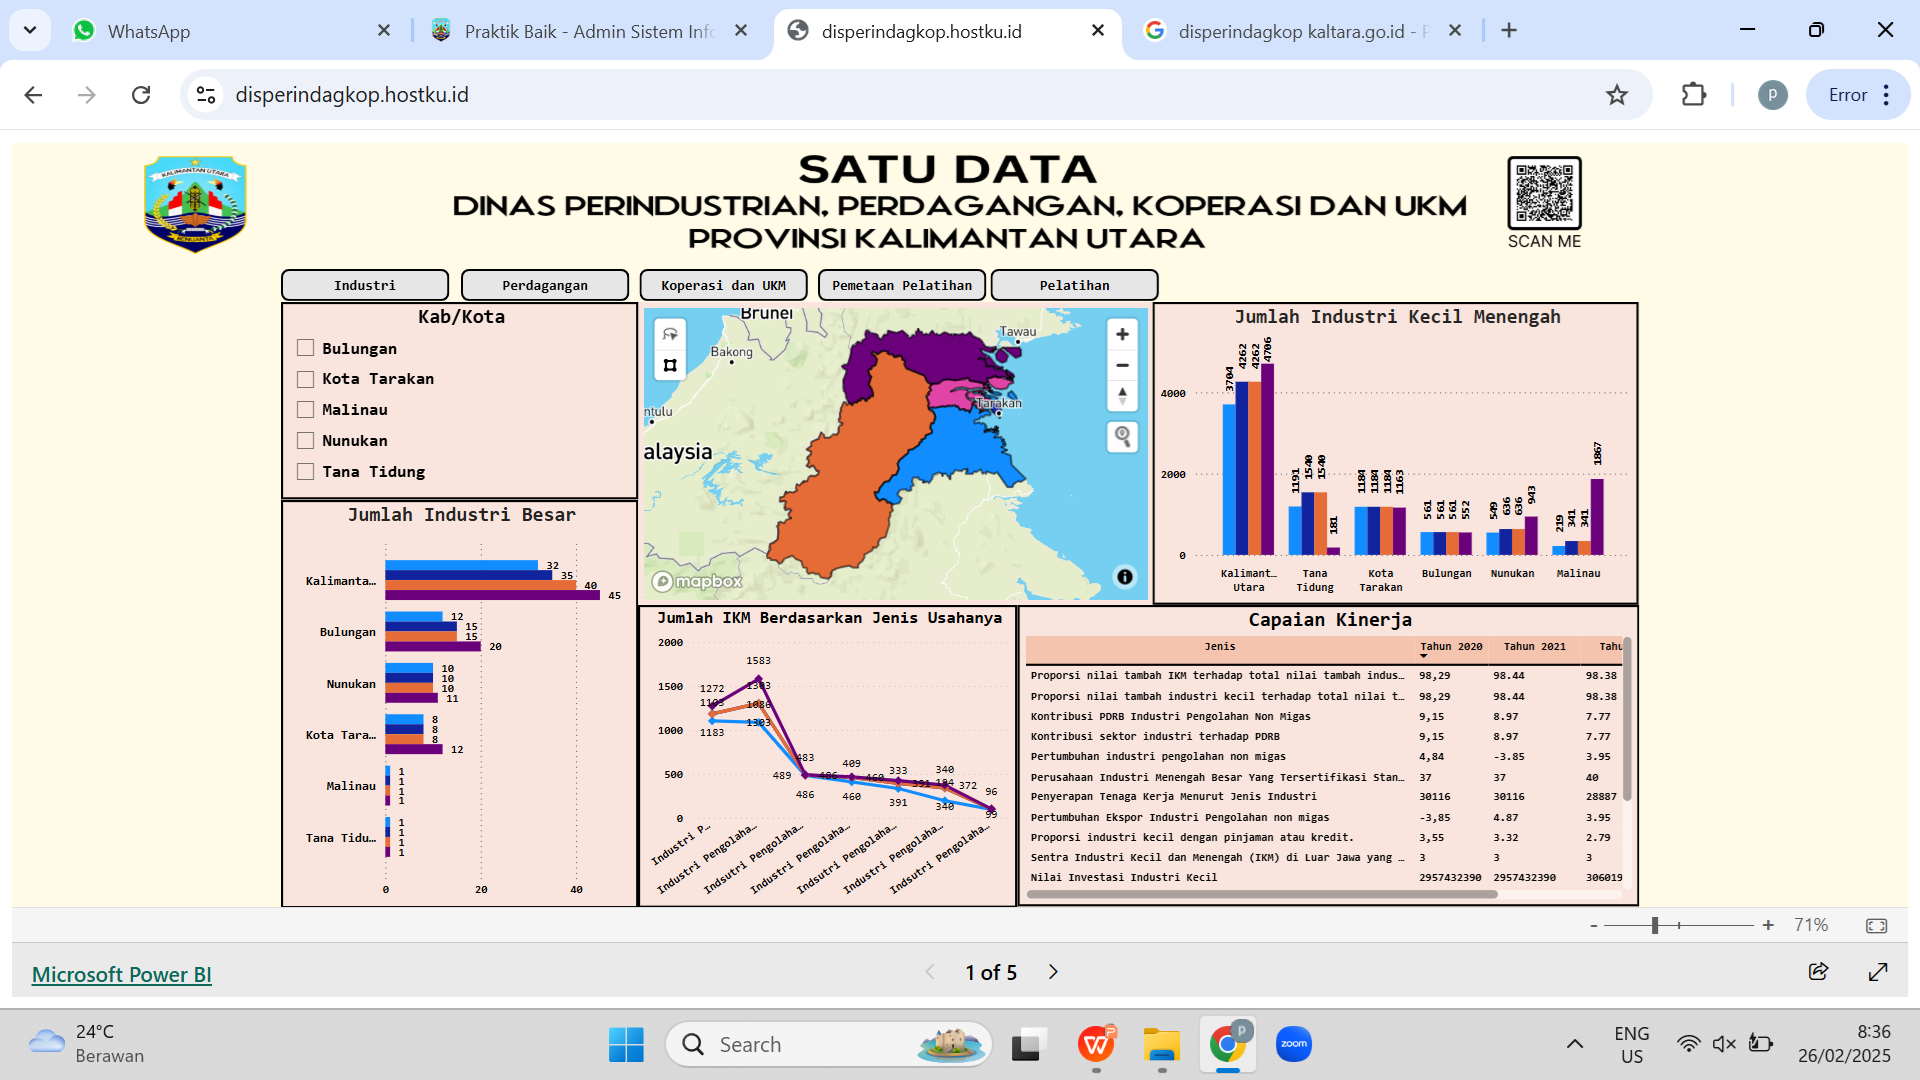Select the polygon draw tool on map
The image size is (1920, 1080).
point(670,365)
